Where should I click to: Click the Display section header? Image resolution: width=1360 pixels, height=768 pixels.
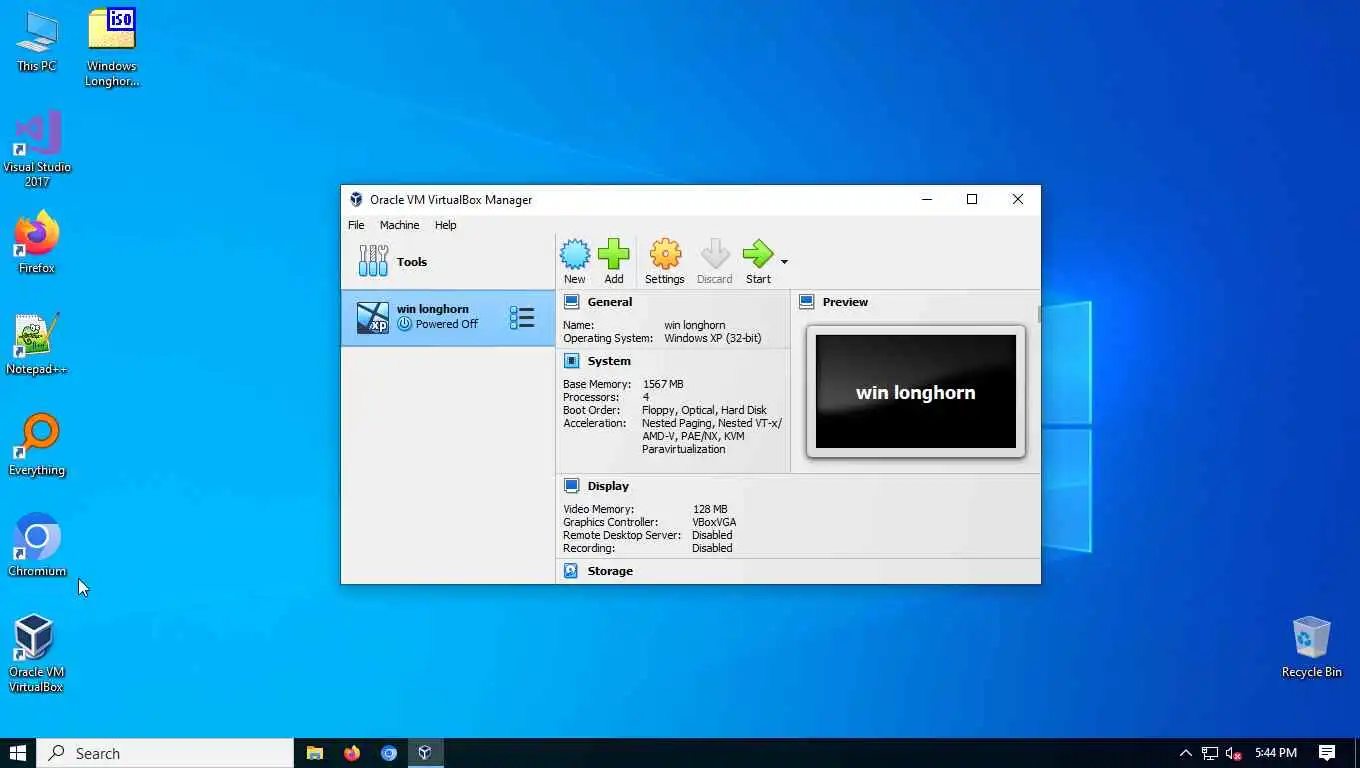(608, 486)
